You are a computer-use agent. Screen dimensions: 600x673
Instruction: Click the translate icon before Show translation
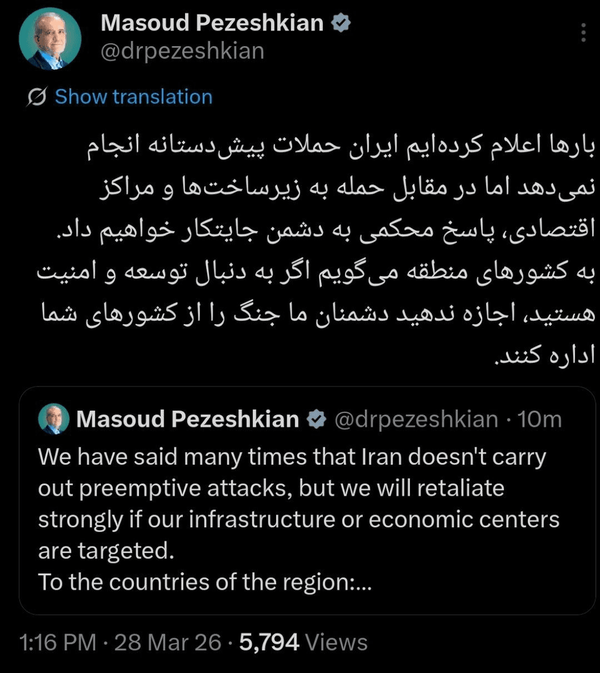point(39,97)
